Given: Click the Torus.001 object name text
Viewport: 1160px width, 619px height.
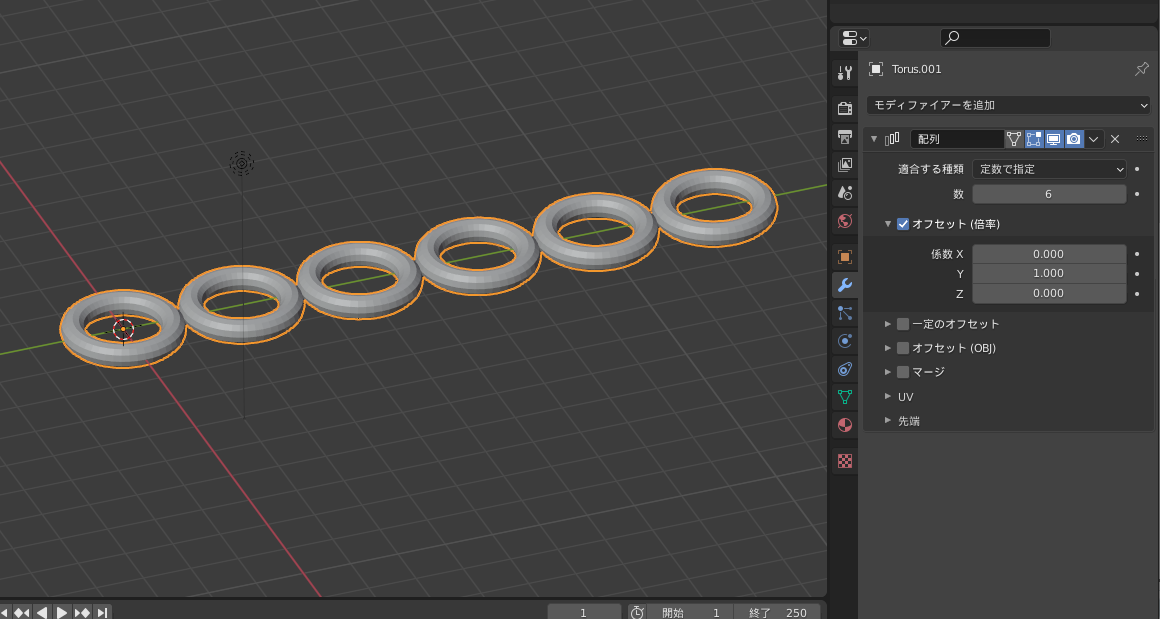Looking at the screenshot, I should pos(917,69).
